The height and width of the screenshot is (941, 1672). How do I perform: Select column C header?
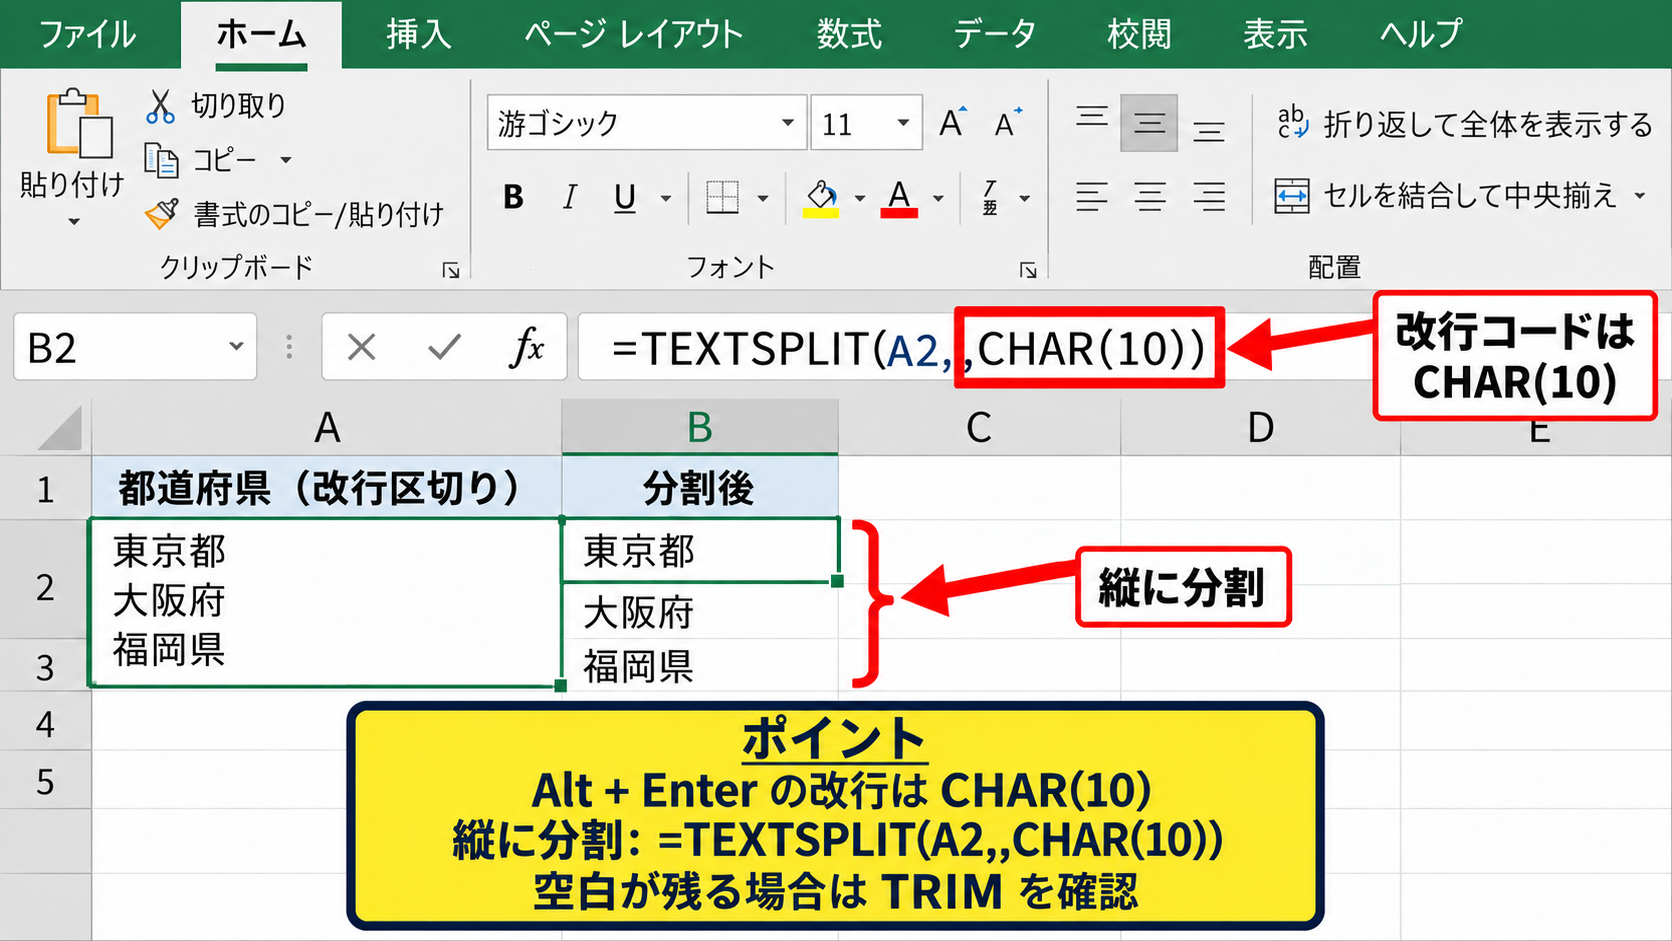979,428
